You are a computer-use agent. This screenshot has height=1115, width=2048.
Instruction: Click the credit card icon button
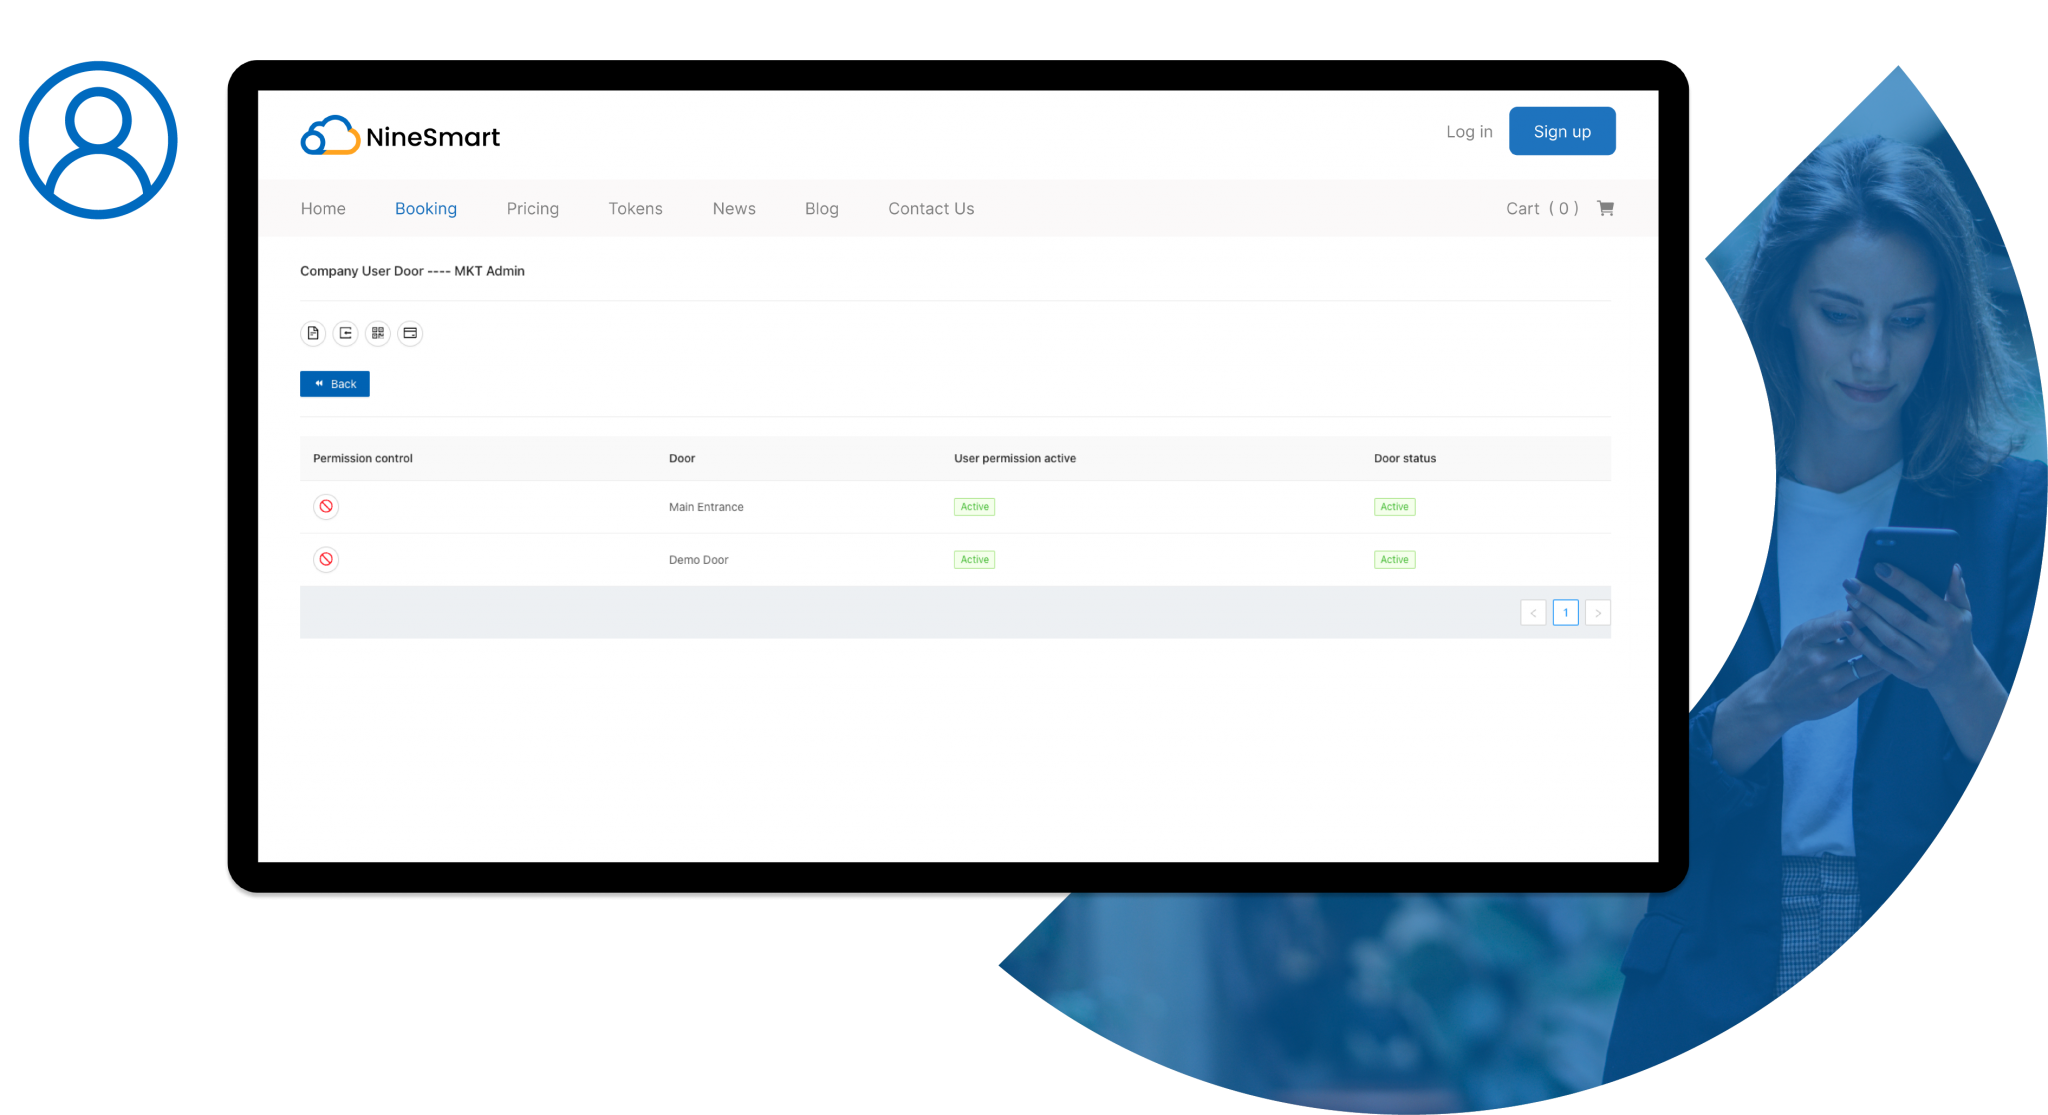410,333
